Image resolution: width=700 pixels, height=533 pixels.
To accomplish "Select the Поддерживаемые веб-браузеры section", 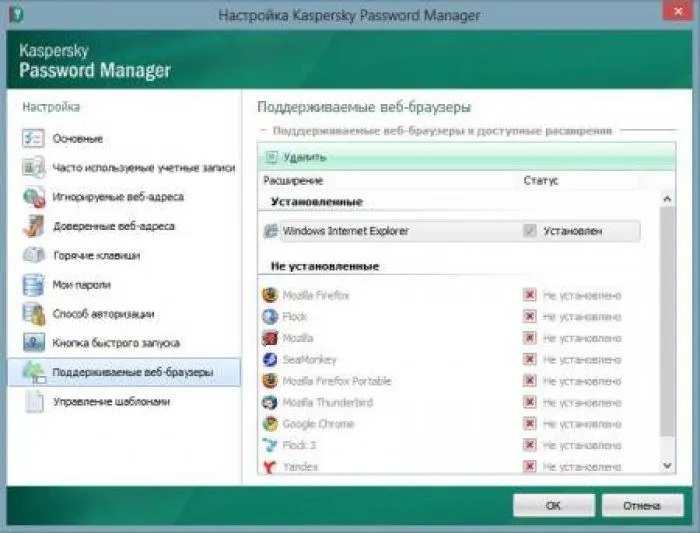I will tap(124, 372).
